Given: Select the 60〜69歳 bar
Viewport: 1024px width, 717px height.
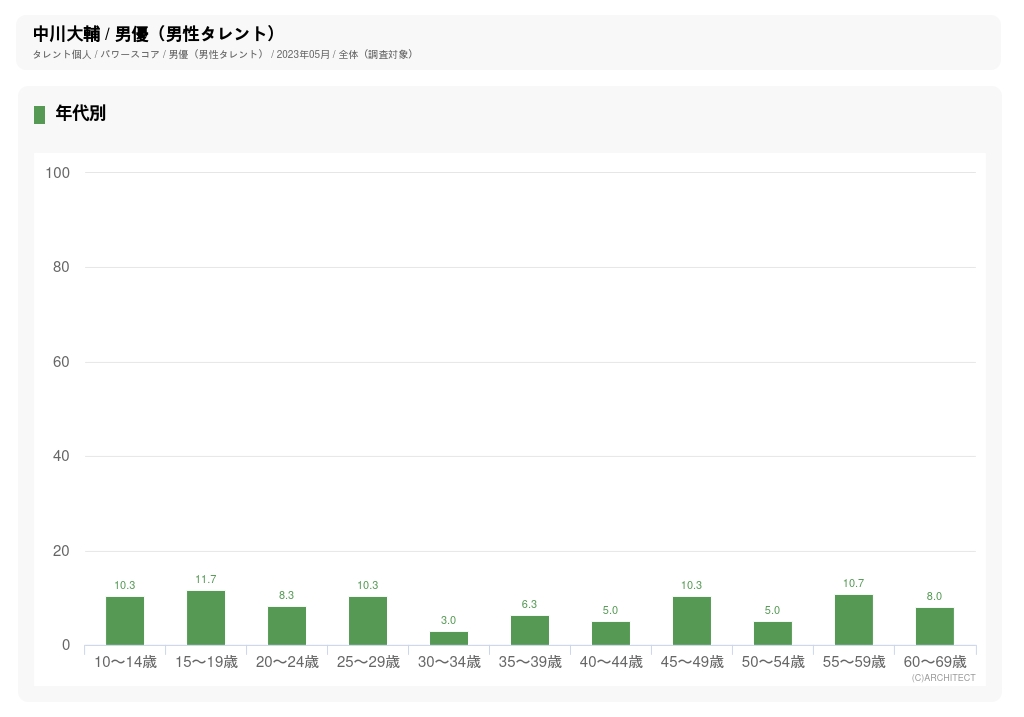Looking at the screenshot, I should (935, 626).
